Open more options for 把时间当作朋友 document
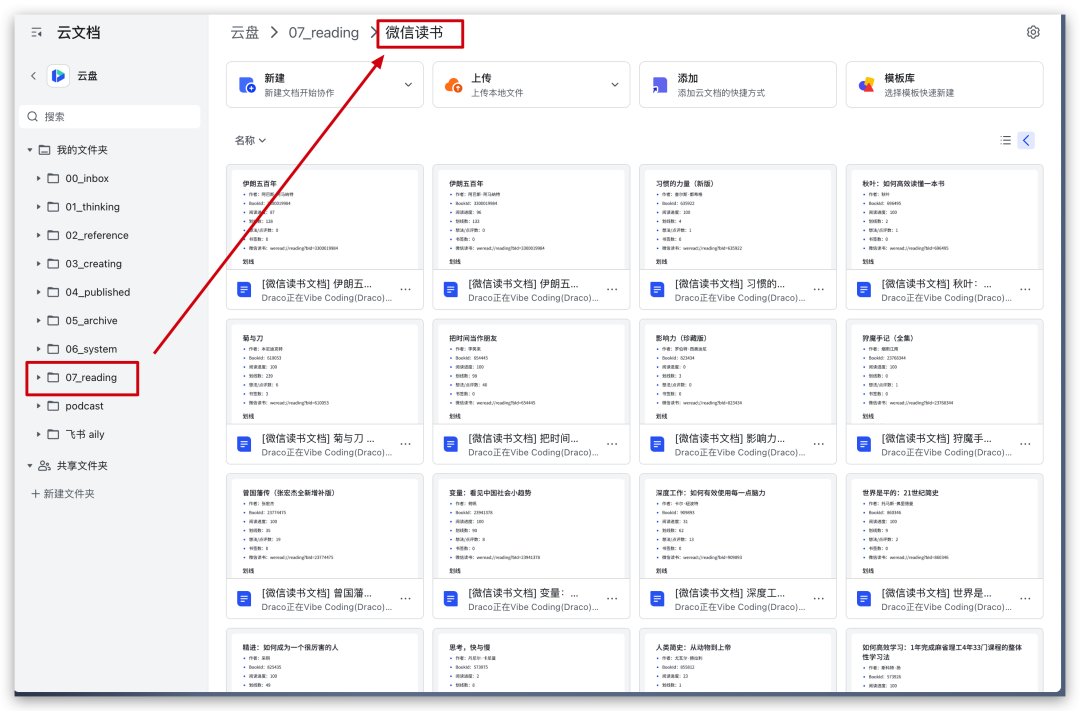 612,444
